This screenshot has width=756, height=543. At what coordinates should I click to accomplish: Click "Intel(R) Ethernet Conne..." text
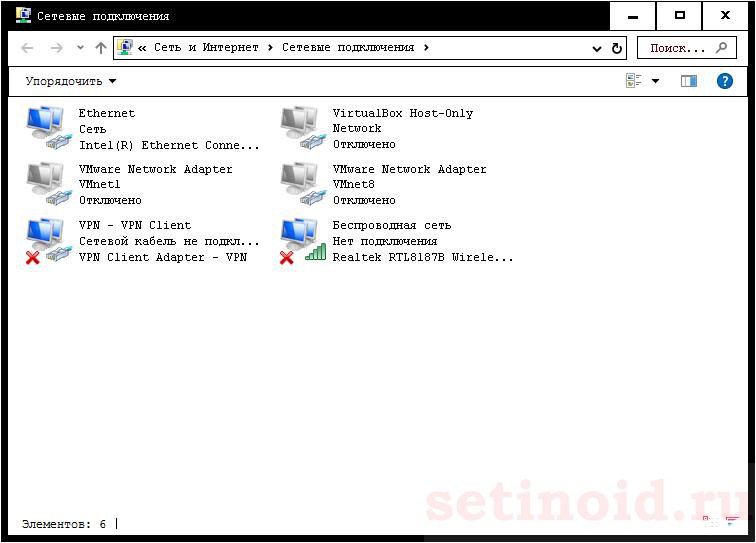[x=169, y=145]
